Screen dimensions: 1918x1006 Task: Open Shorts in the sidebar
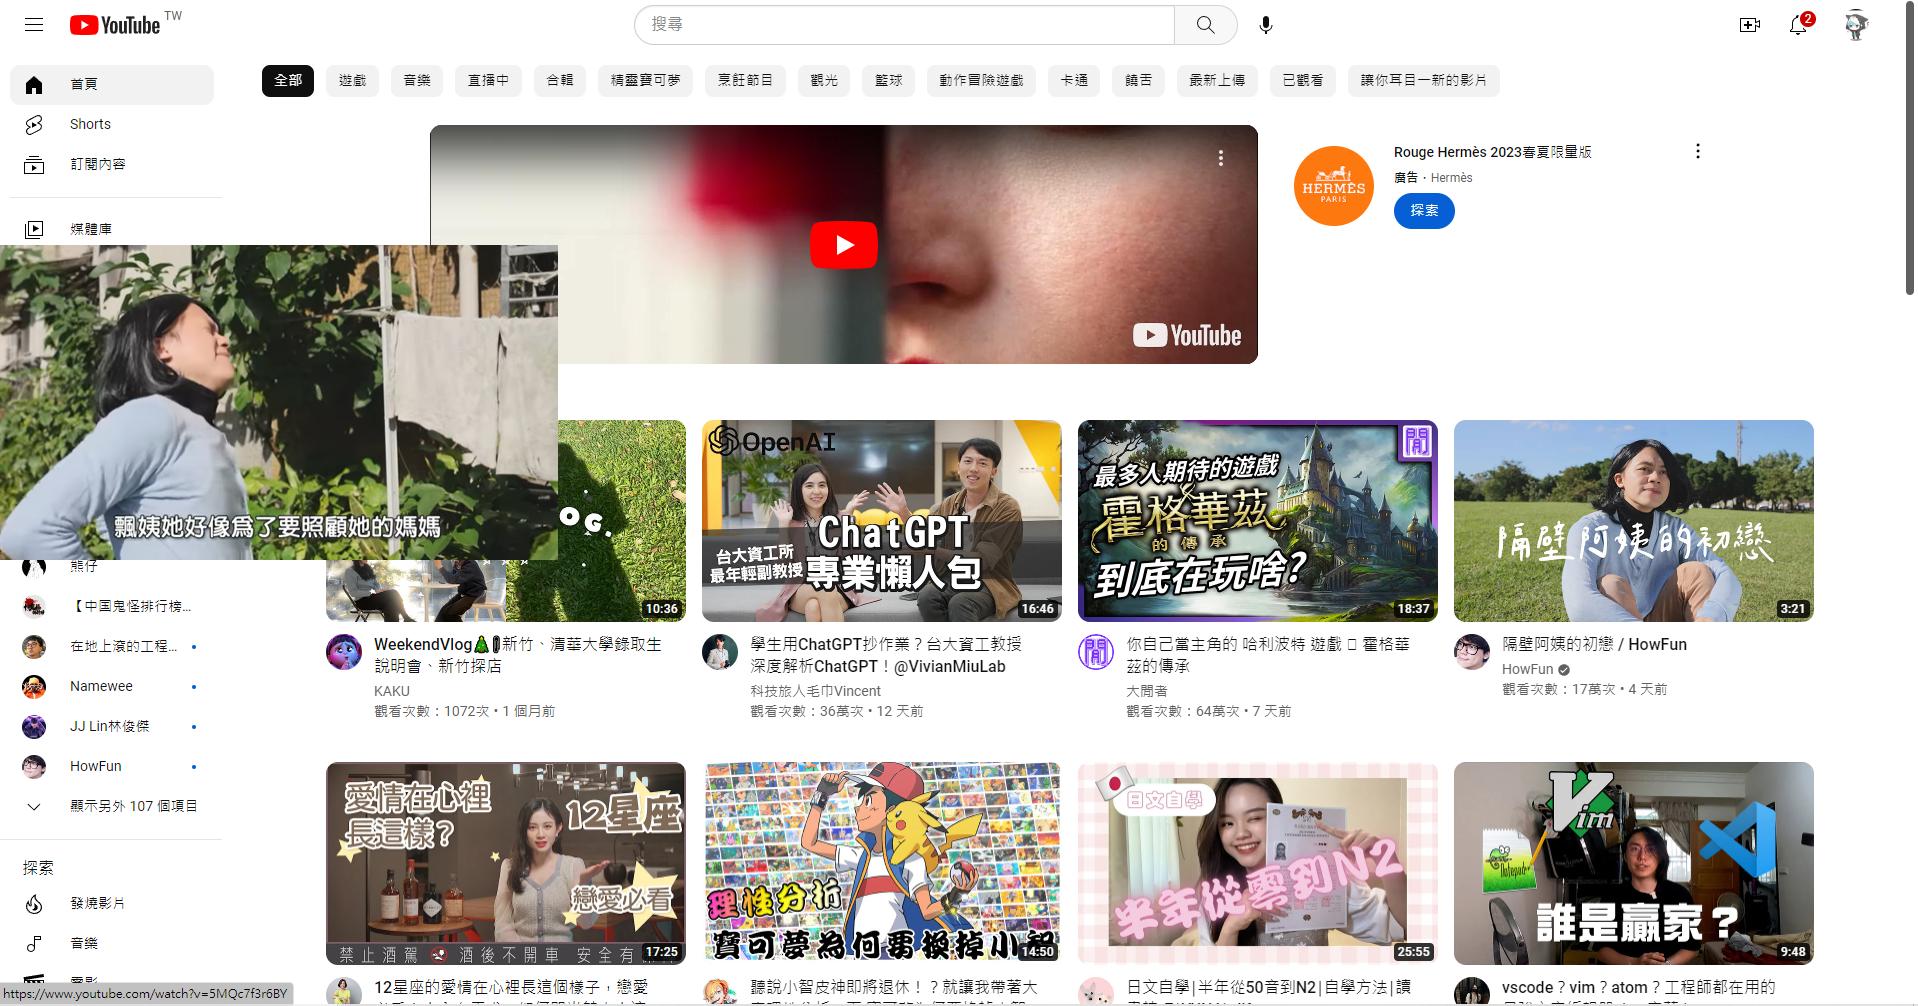[x=112, y=124]
